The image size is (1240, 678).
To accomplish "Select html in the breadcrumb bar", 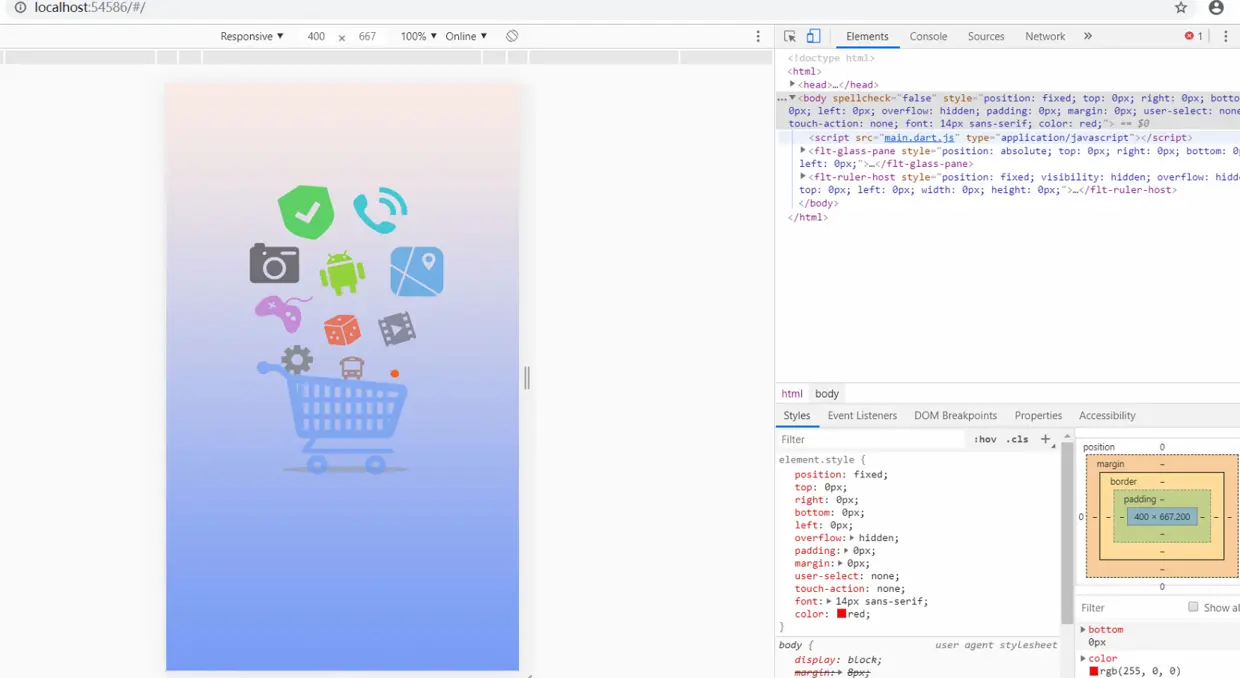I will click(x=792, y=394).
